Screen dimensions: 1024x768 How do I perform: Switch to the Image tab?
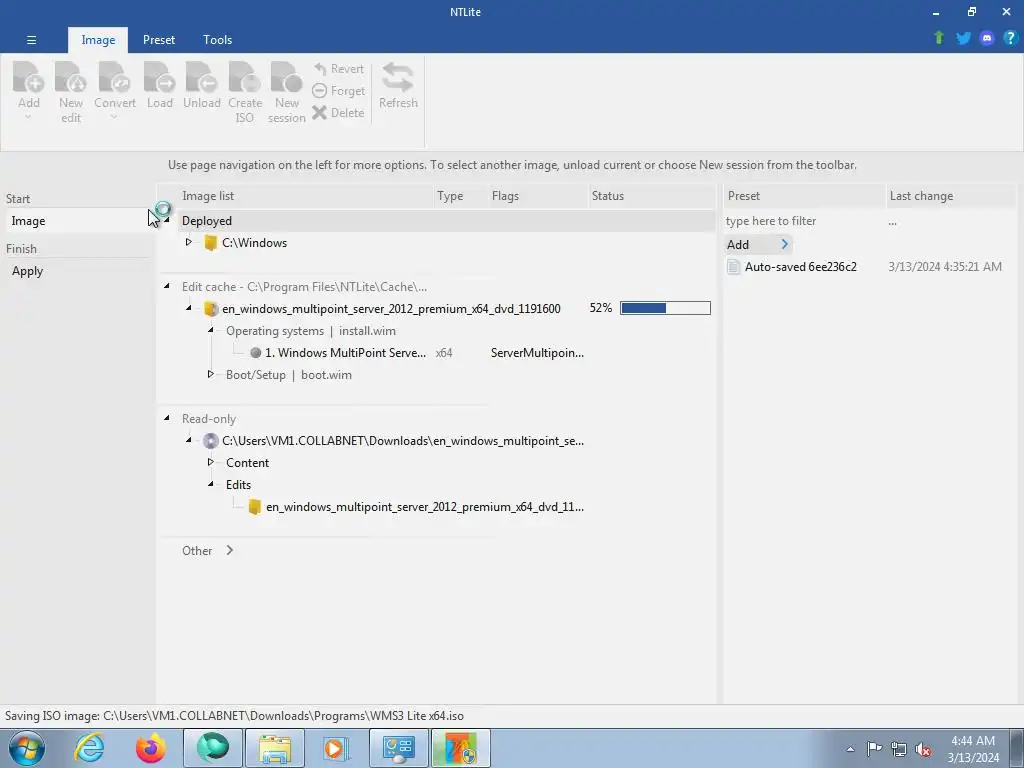(x=98, y=40)
